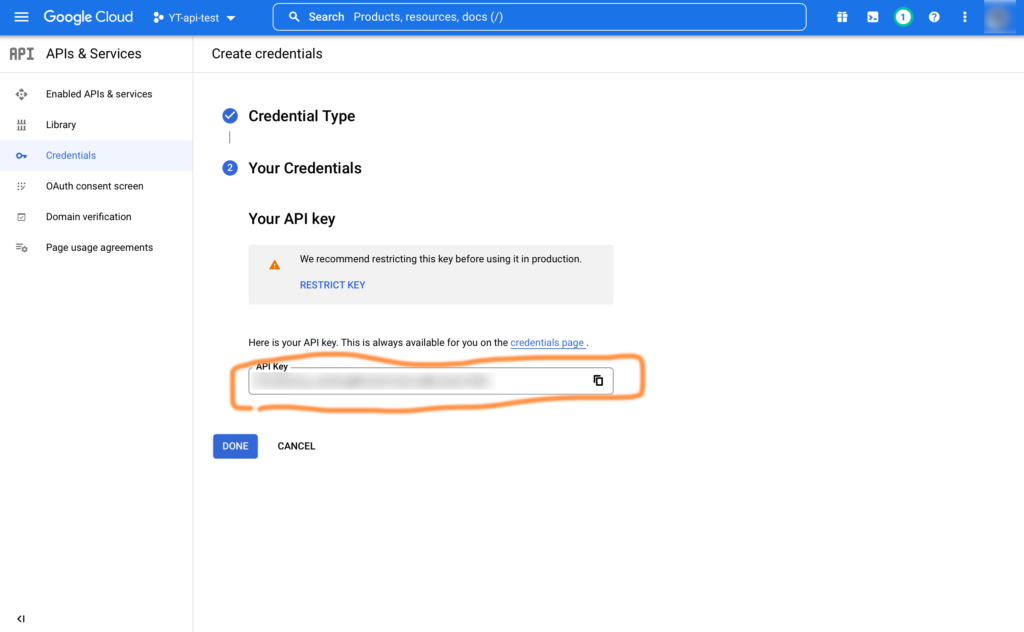
Task: Click the RESTRICT KEY link
Action: coord(332,285)
